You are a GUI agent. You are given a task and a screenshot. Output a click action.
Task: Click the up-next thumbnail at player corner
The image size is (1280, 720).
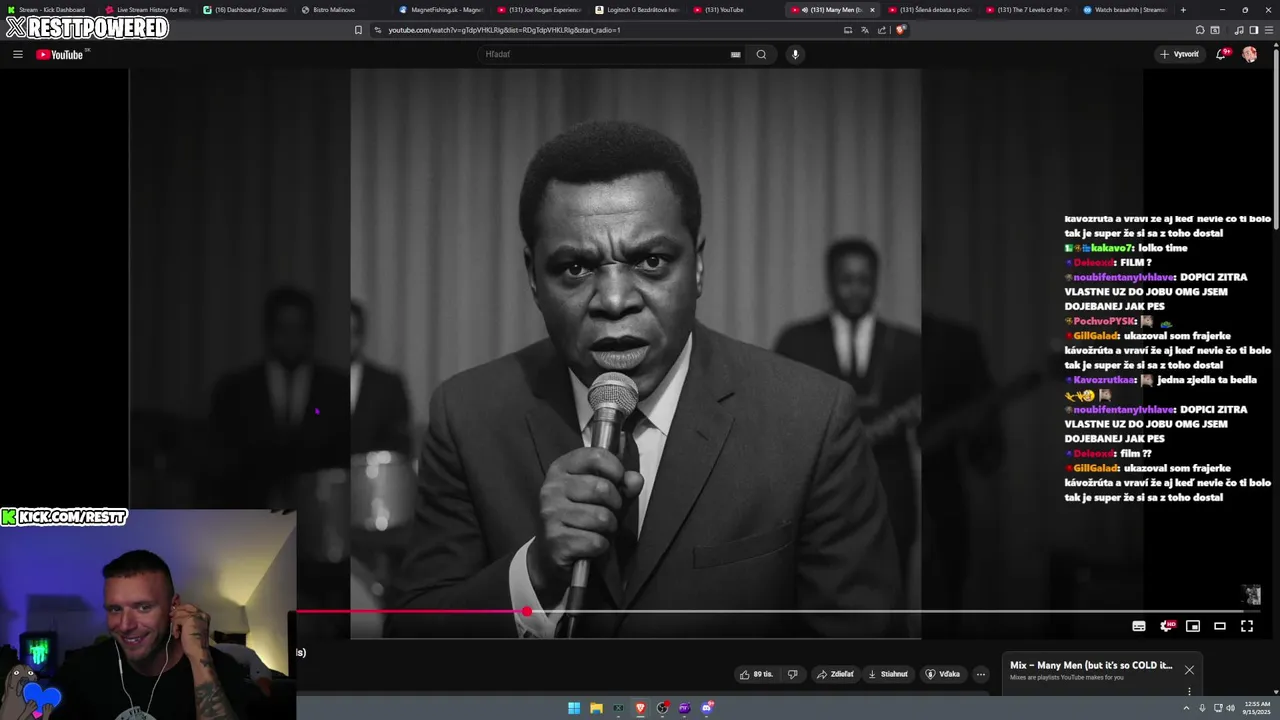click(x=1251, y=595)
